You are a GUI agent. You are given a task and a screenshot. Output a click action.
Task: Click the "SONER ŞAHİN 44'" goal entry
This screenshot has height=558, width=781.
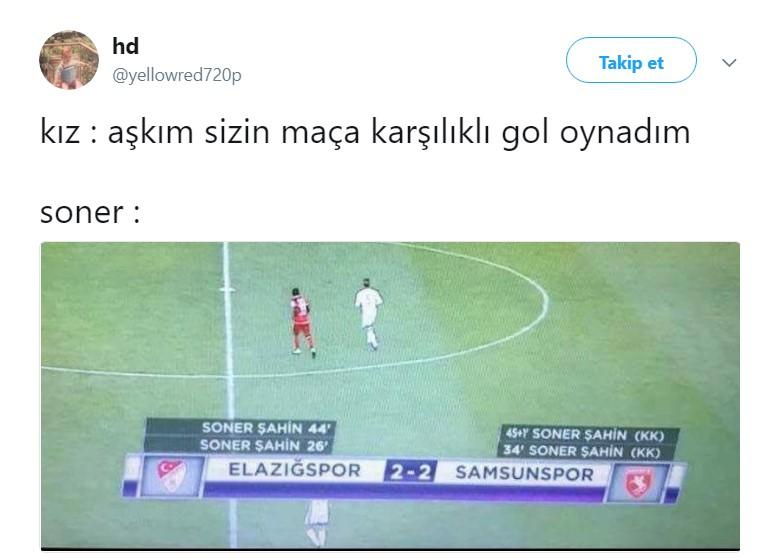266,428
